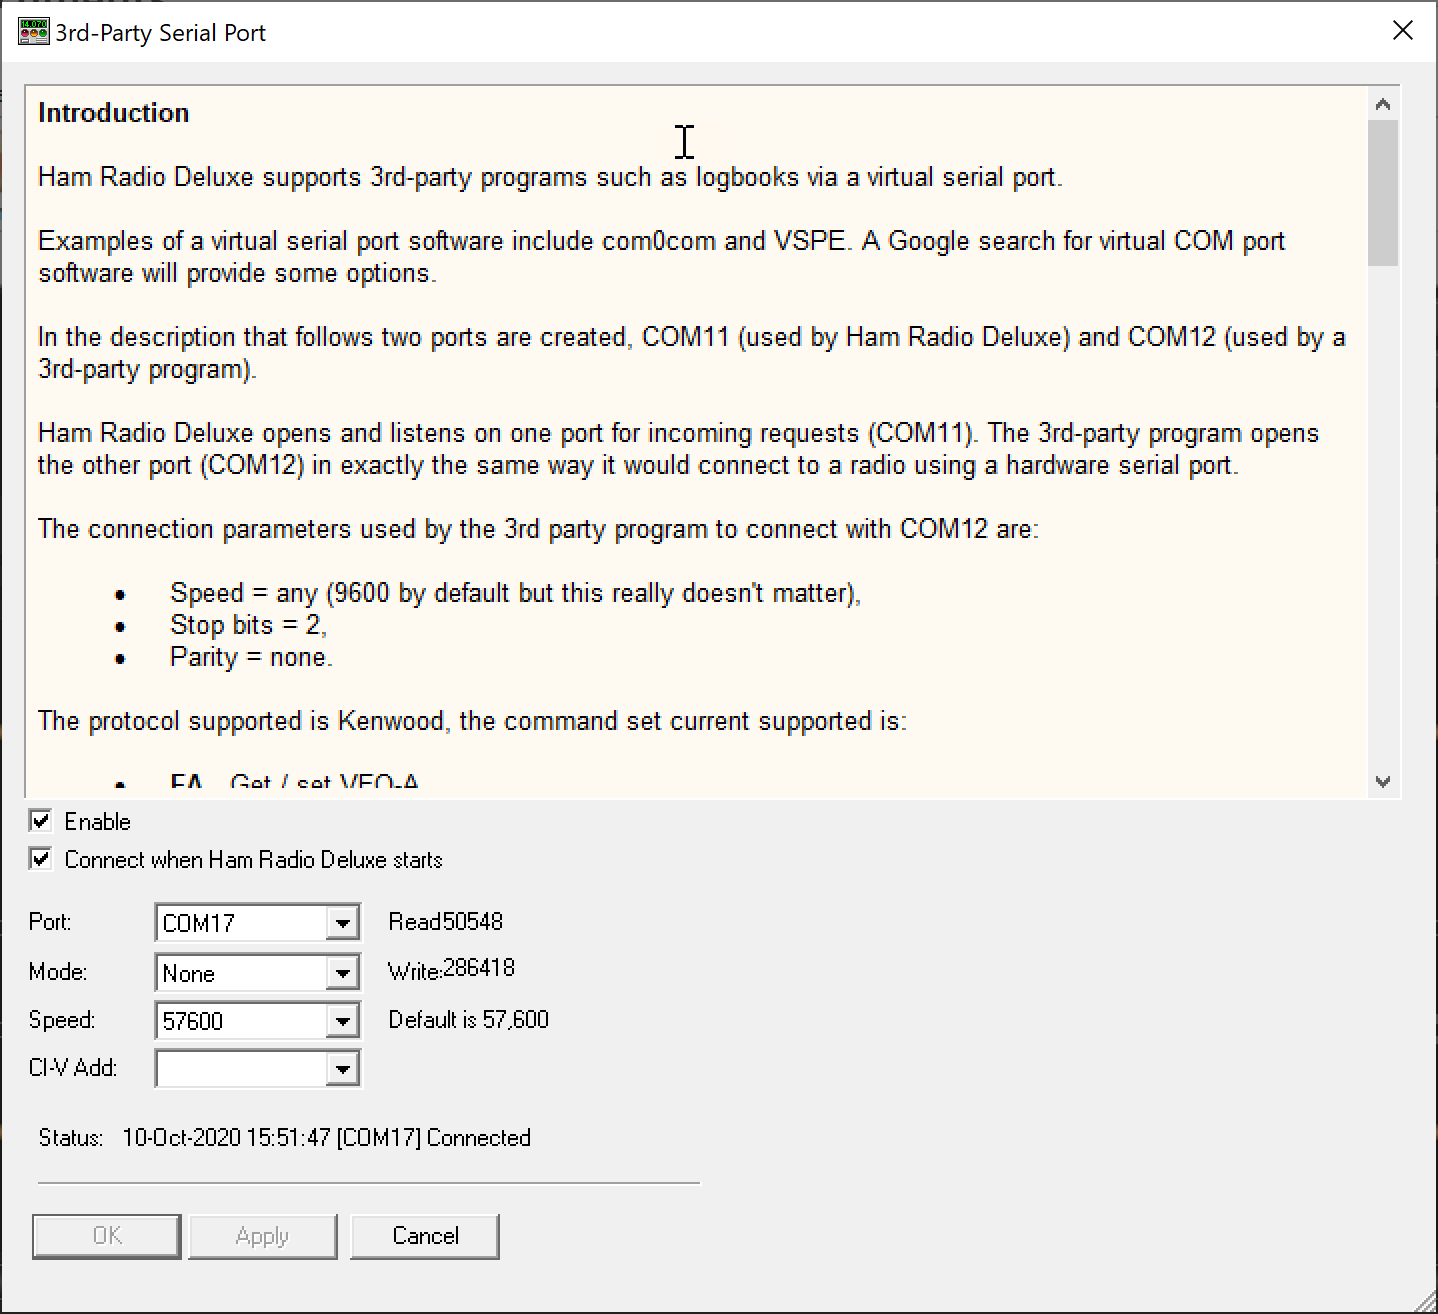Click the greyed-out OK button
The width and height of the screenshot is (1438, 1314).
click(107, 1236)
